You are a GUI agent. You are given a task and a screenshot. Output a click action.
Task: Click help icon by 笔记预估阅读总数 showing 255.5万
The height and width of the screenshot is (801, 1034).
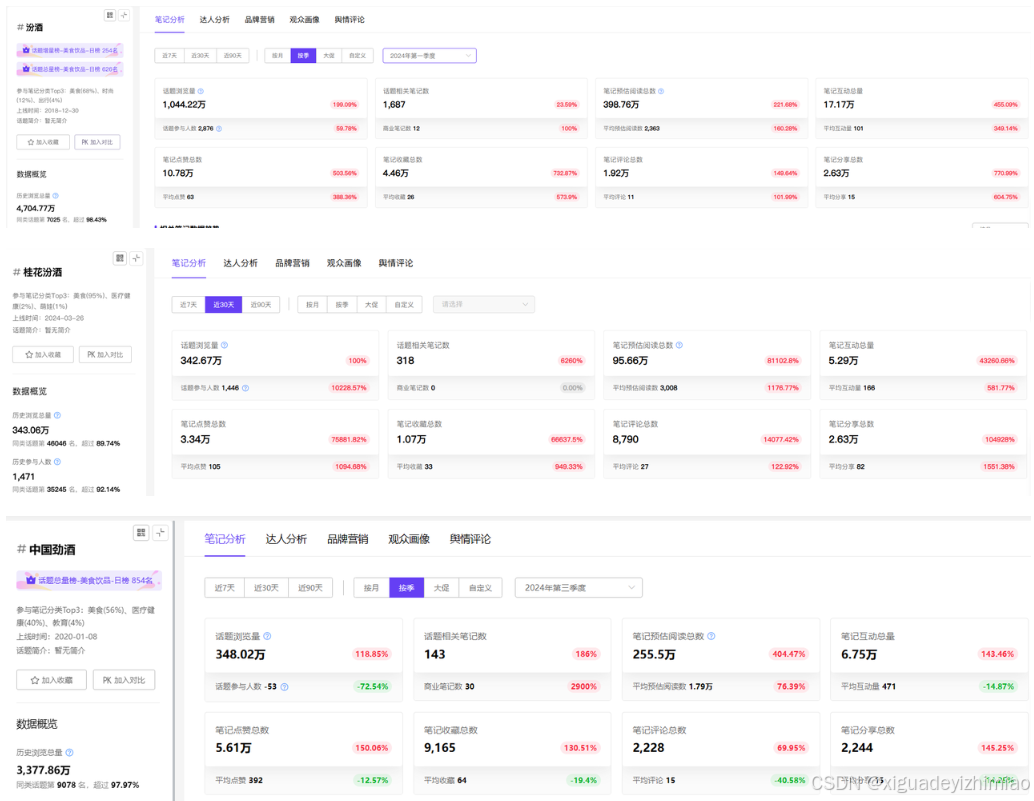(x=711, y=636)
